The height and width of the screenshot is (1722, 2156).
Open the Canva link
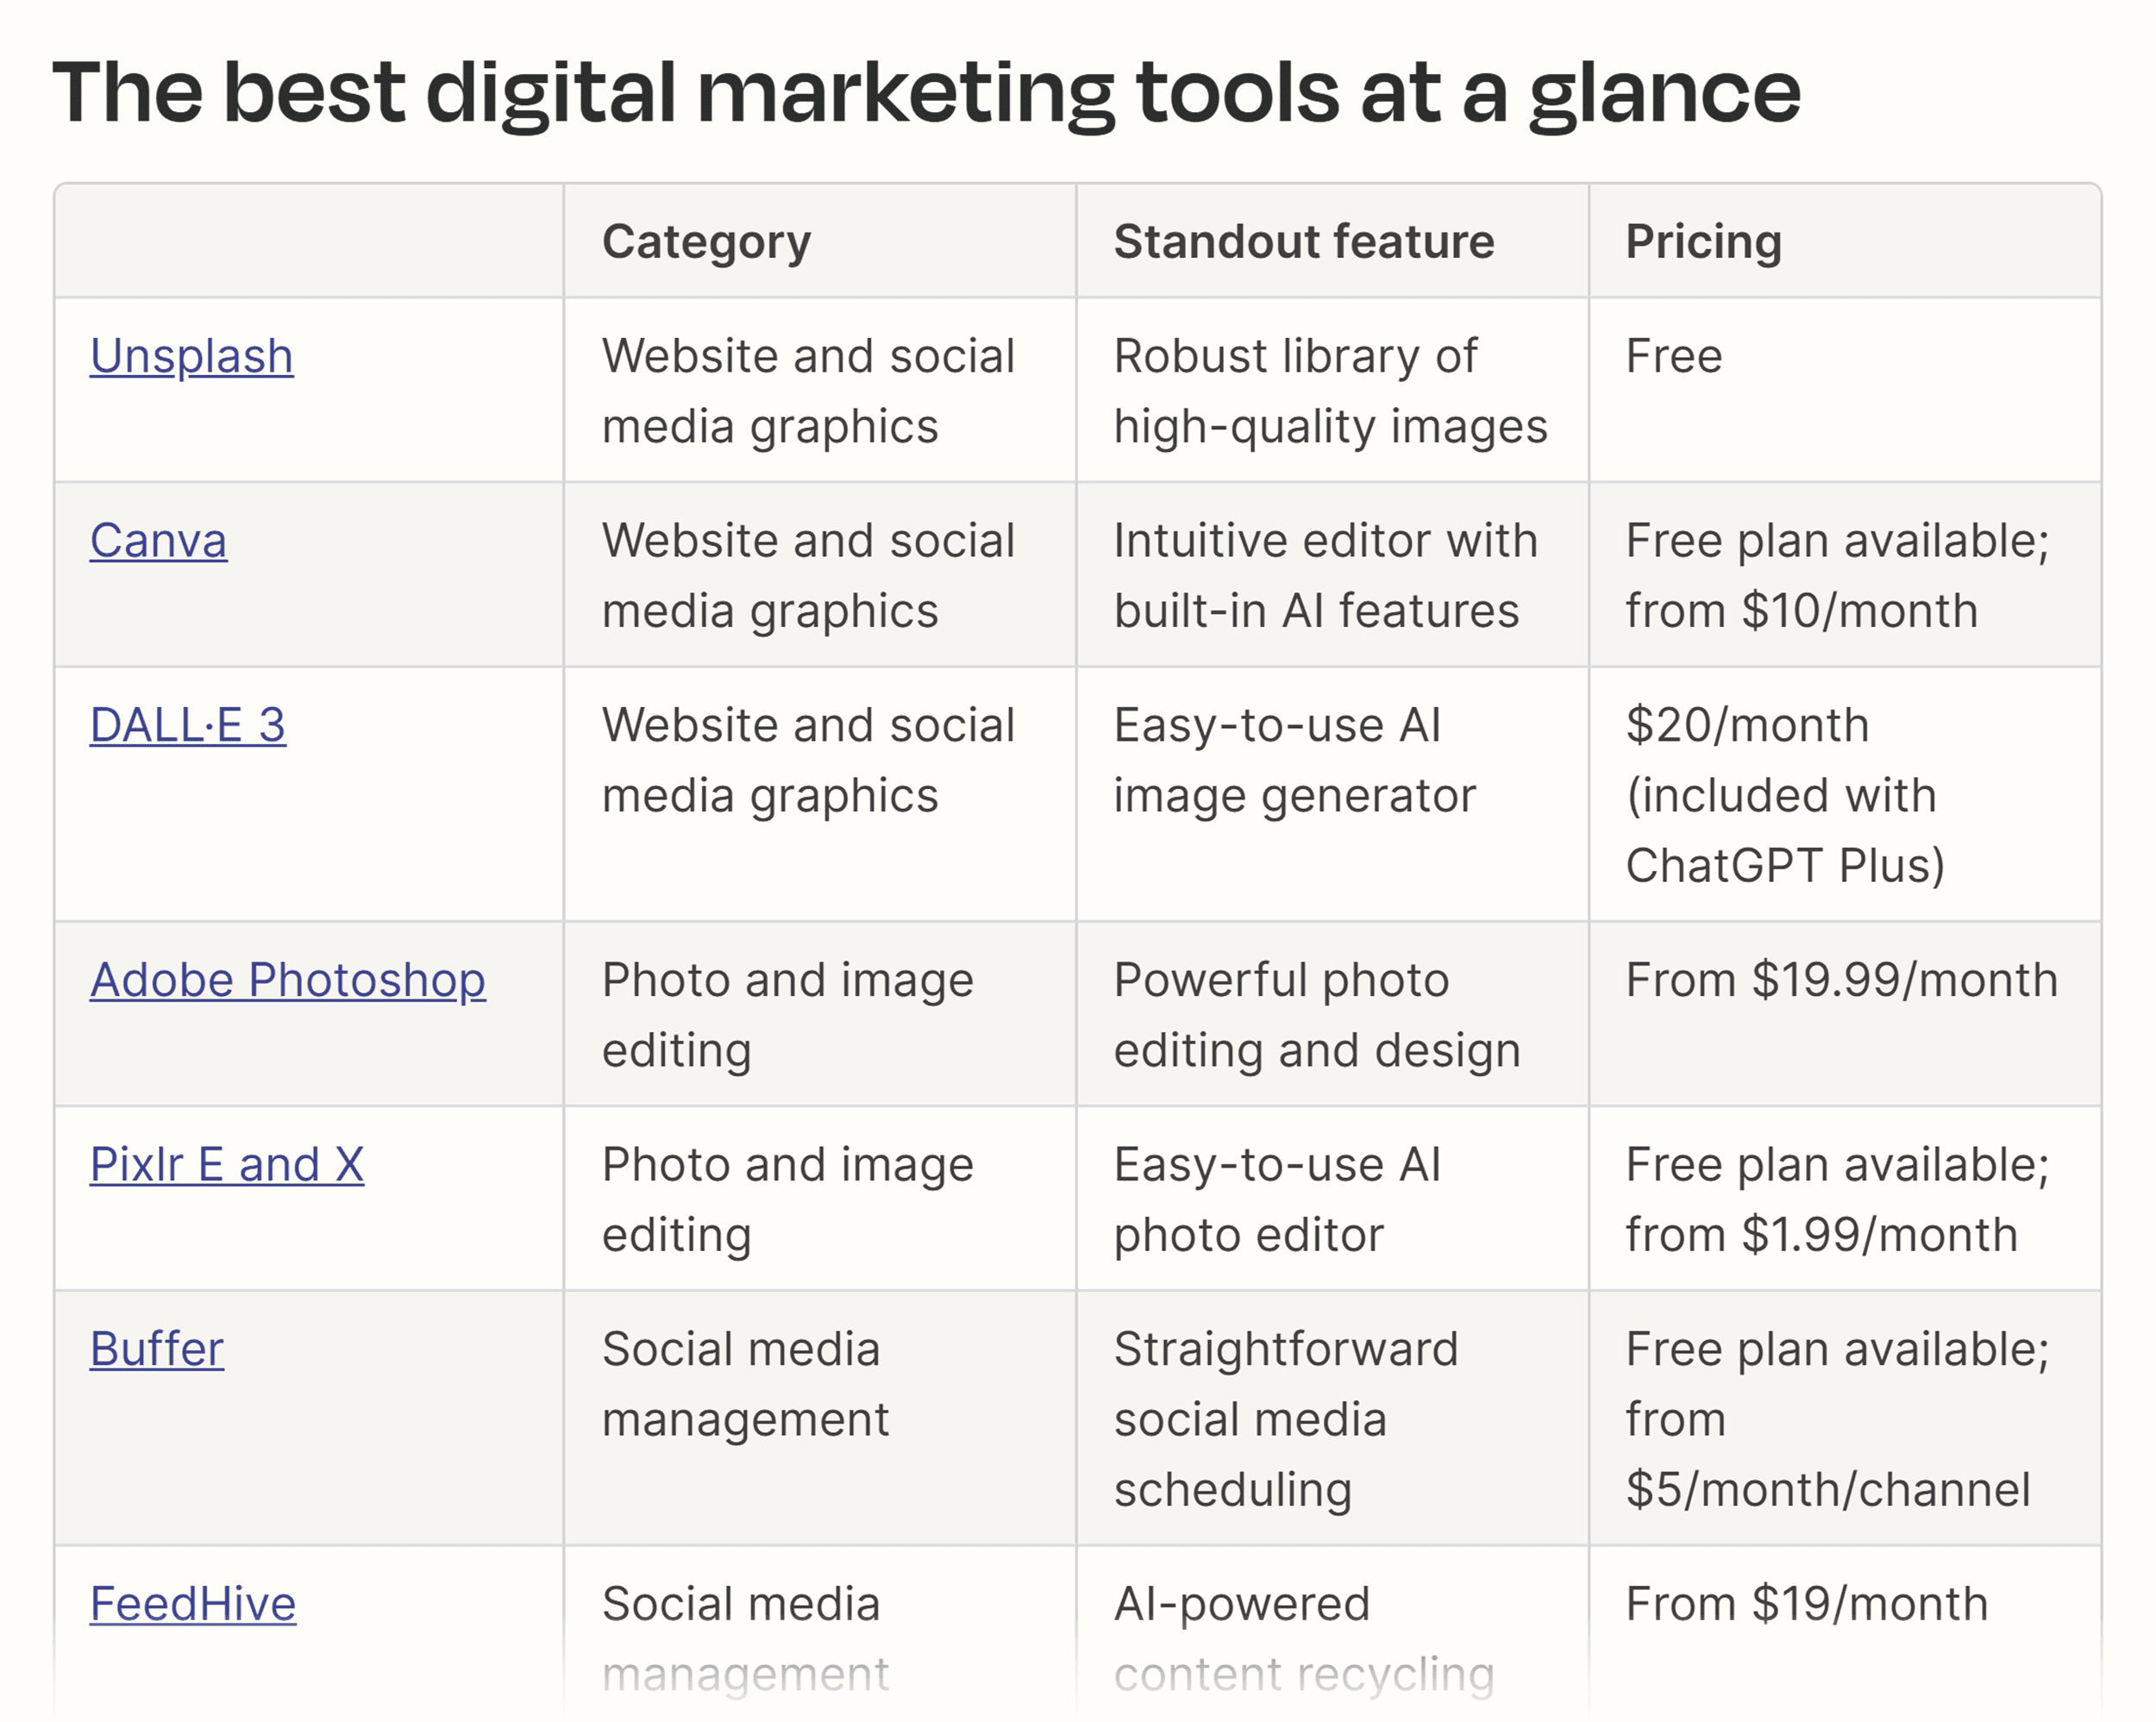click(x=158, y=541)
